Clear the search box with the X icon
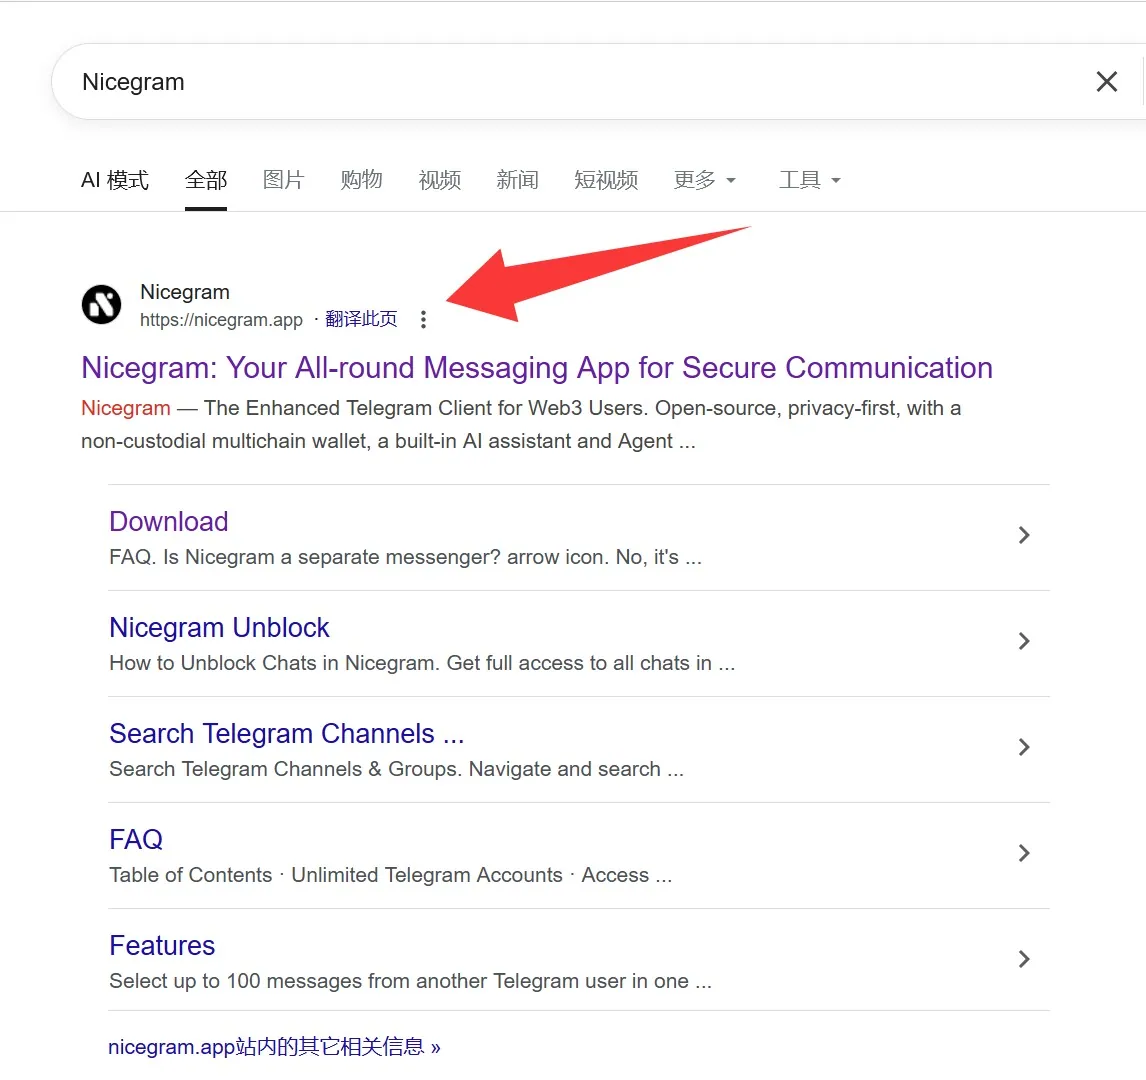Image resolution: width=1146 pixels, height=1080 pixels. click(x=1106, y=82)
